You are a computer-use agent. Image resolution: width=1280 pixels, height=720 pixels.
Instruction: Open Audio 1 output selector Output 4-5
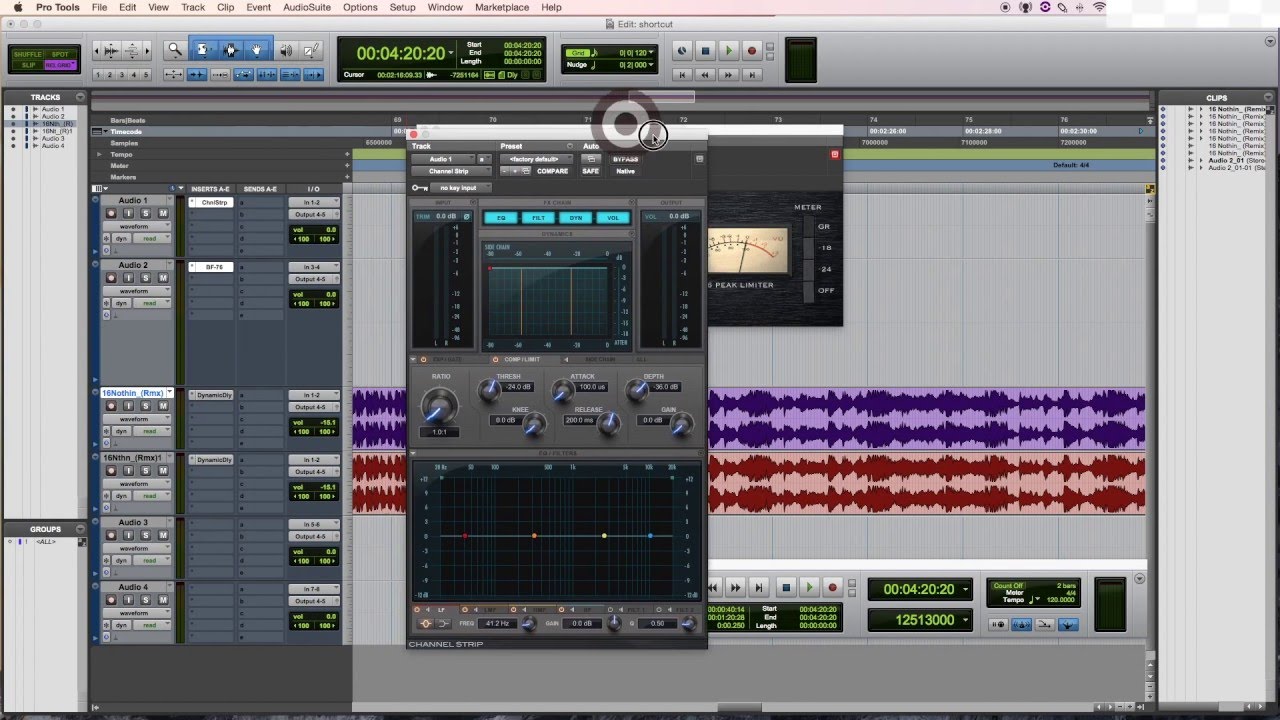(x=314, y=214)
